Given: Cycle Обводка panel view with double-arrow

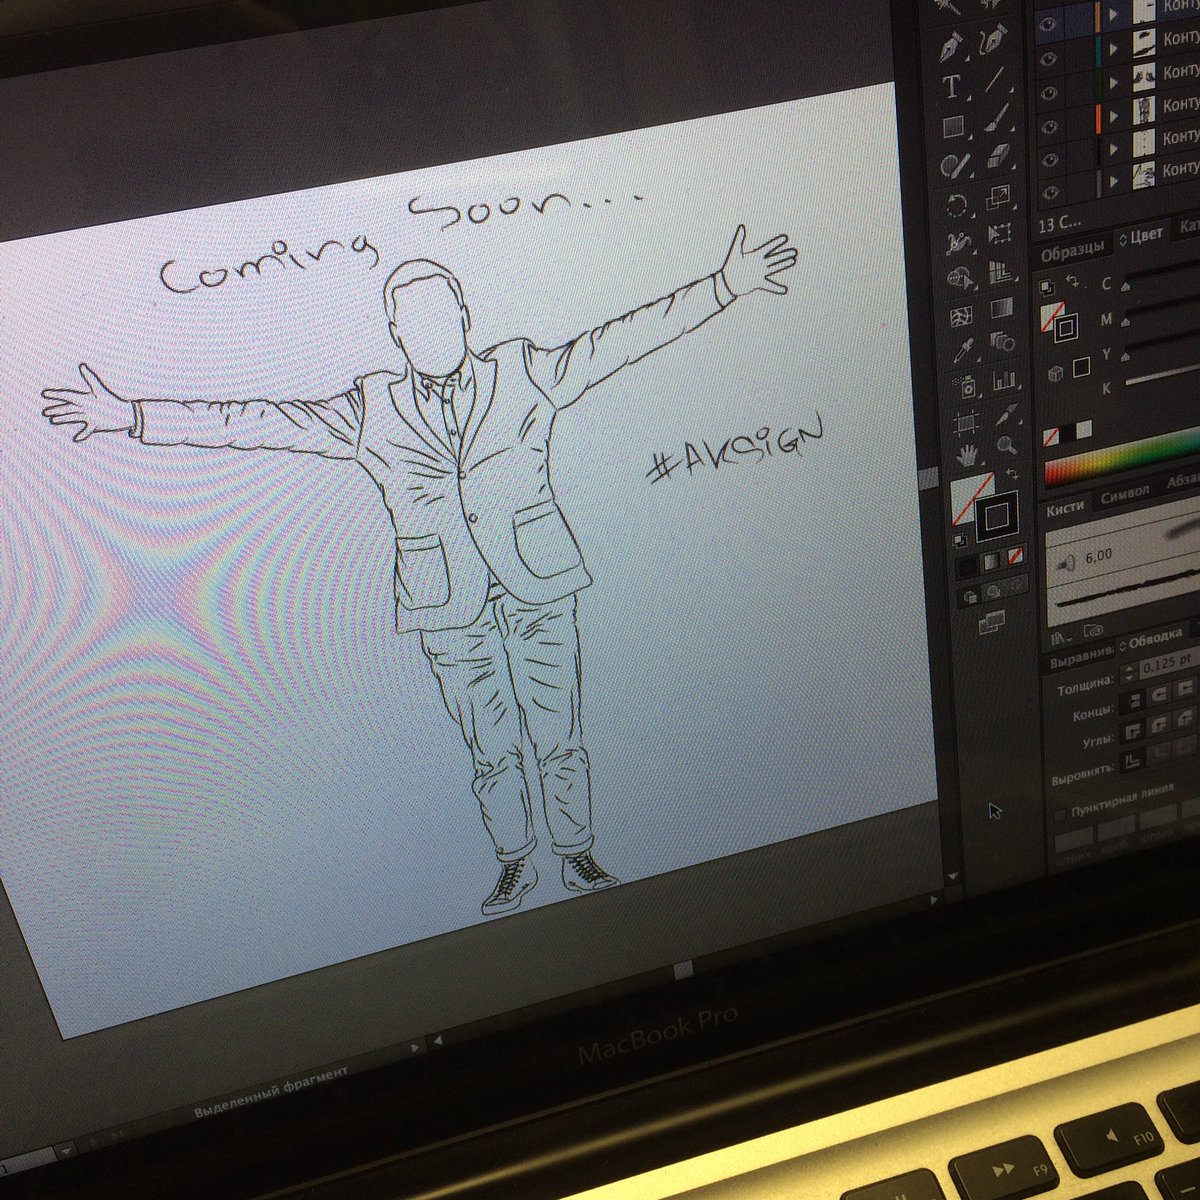Looking at the screenshot, I should [1122, 646].
